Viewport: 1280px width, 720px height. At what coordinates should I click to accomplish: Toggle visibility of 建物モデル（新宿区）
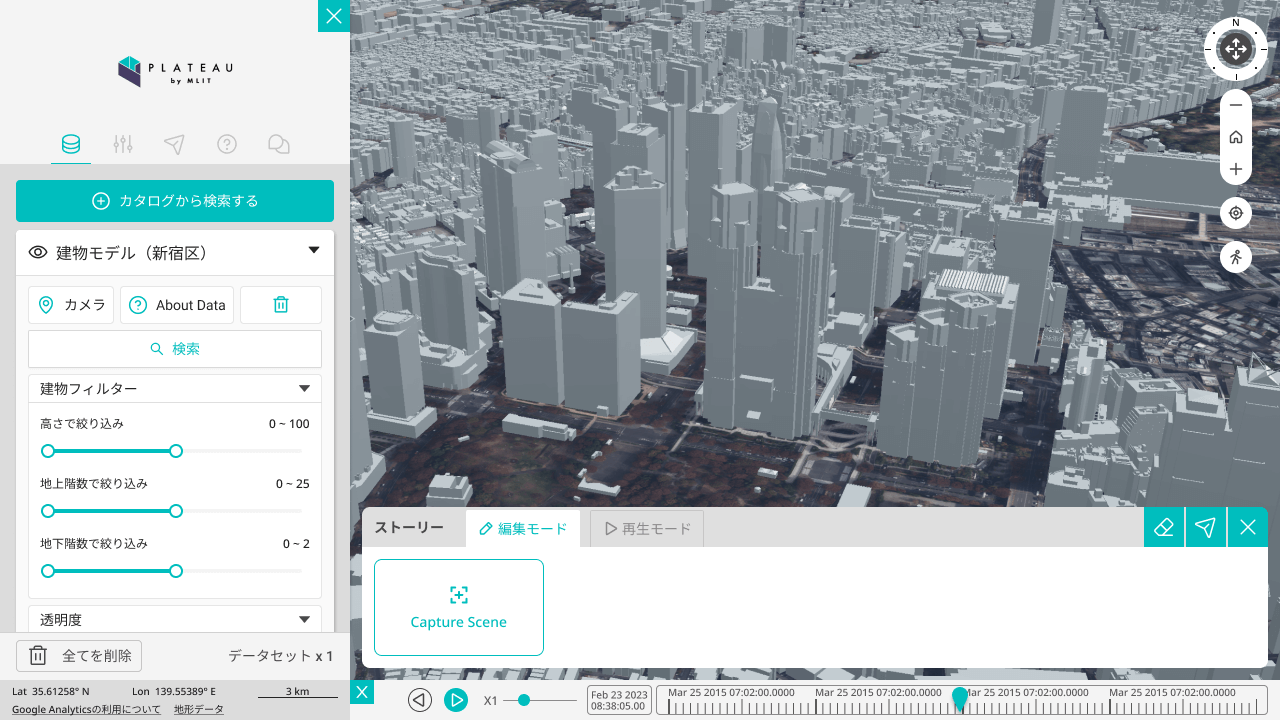[x=38, y=253]
